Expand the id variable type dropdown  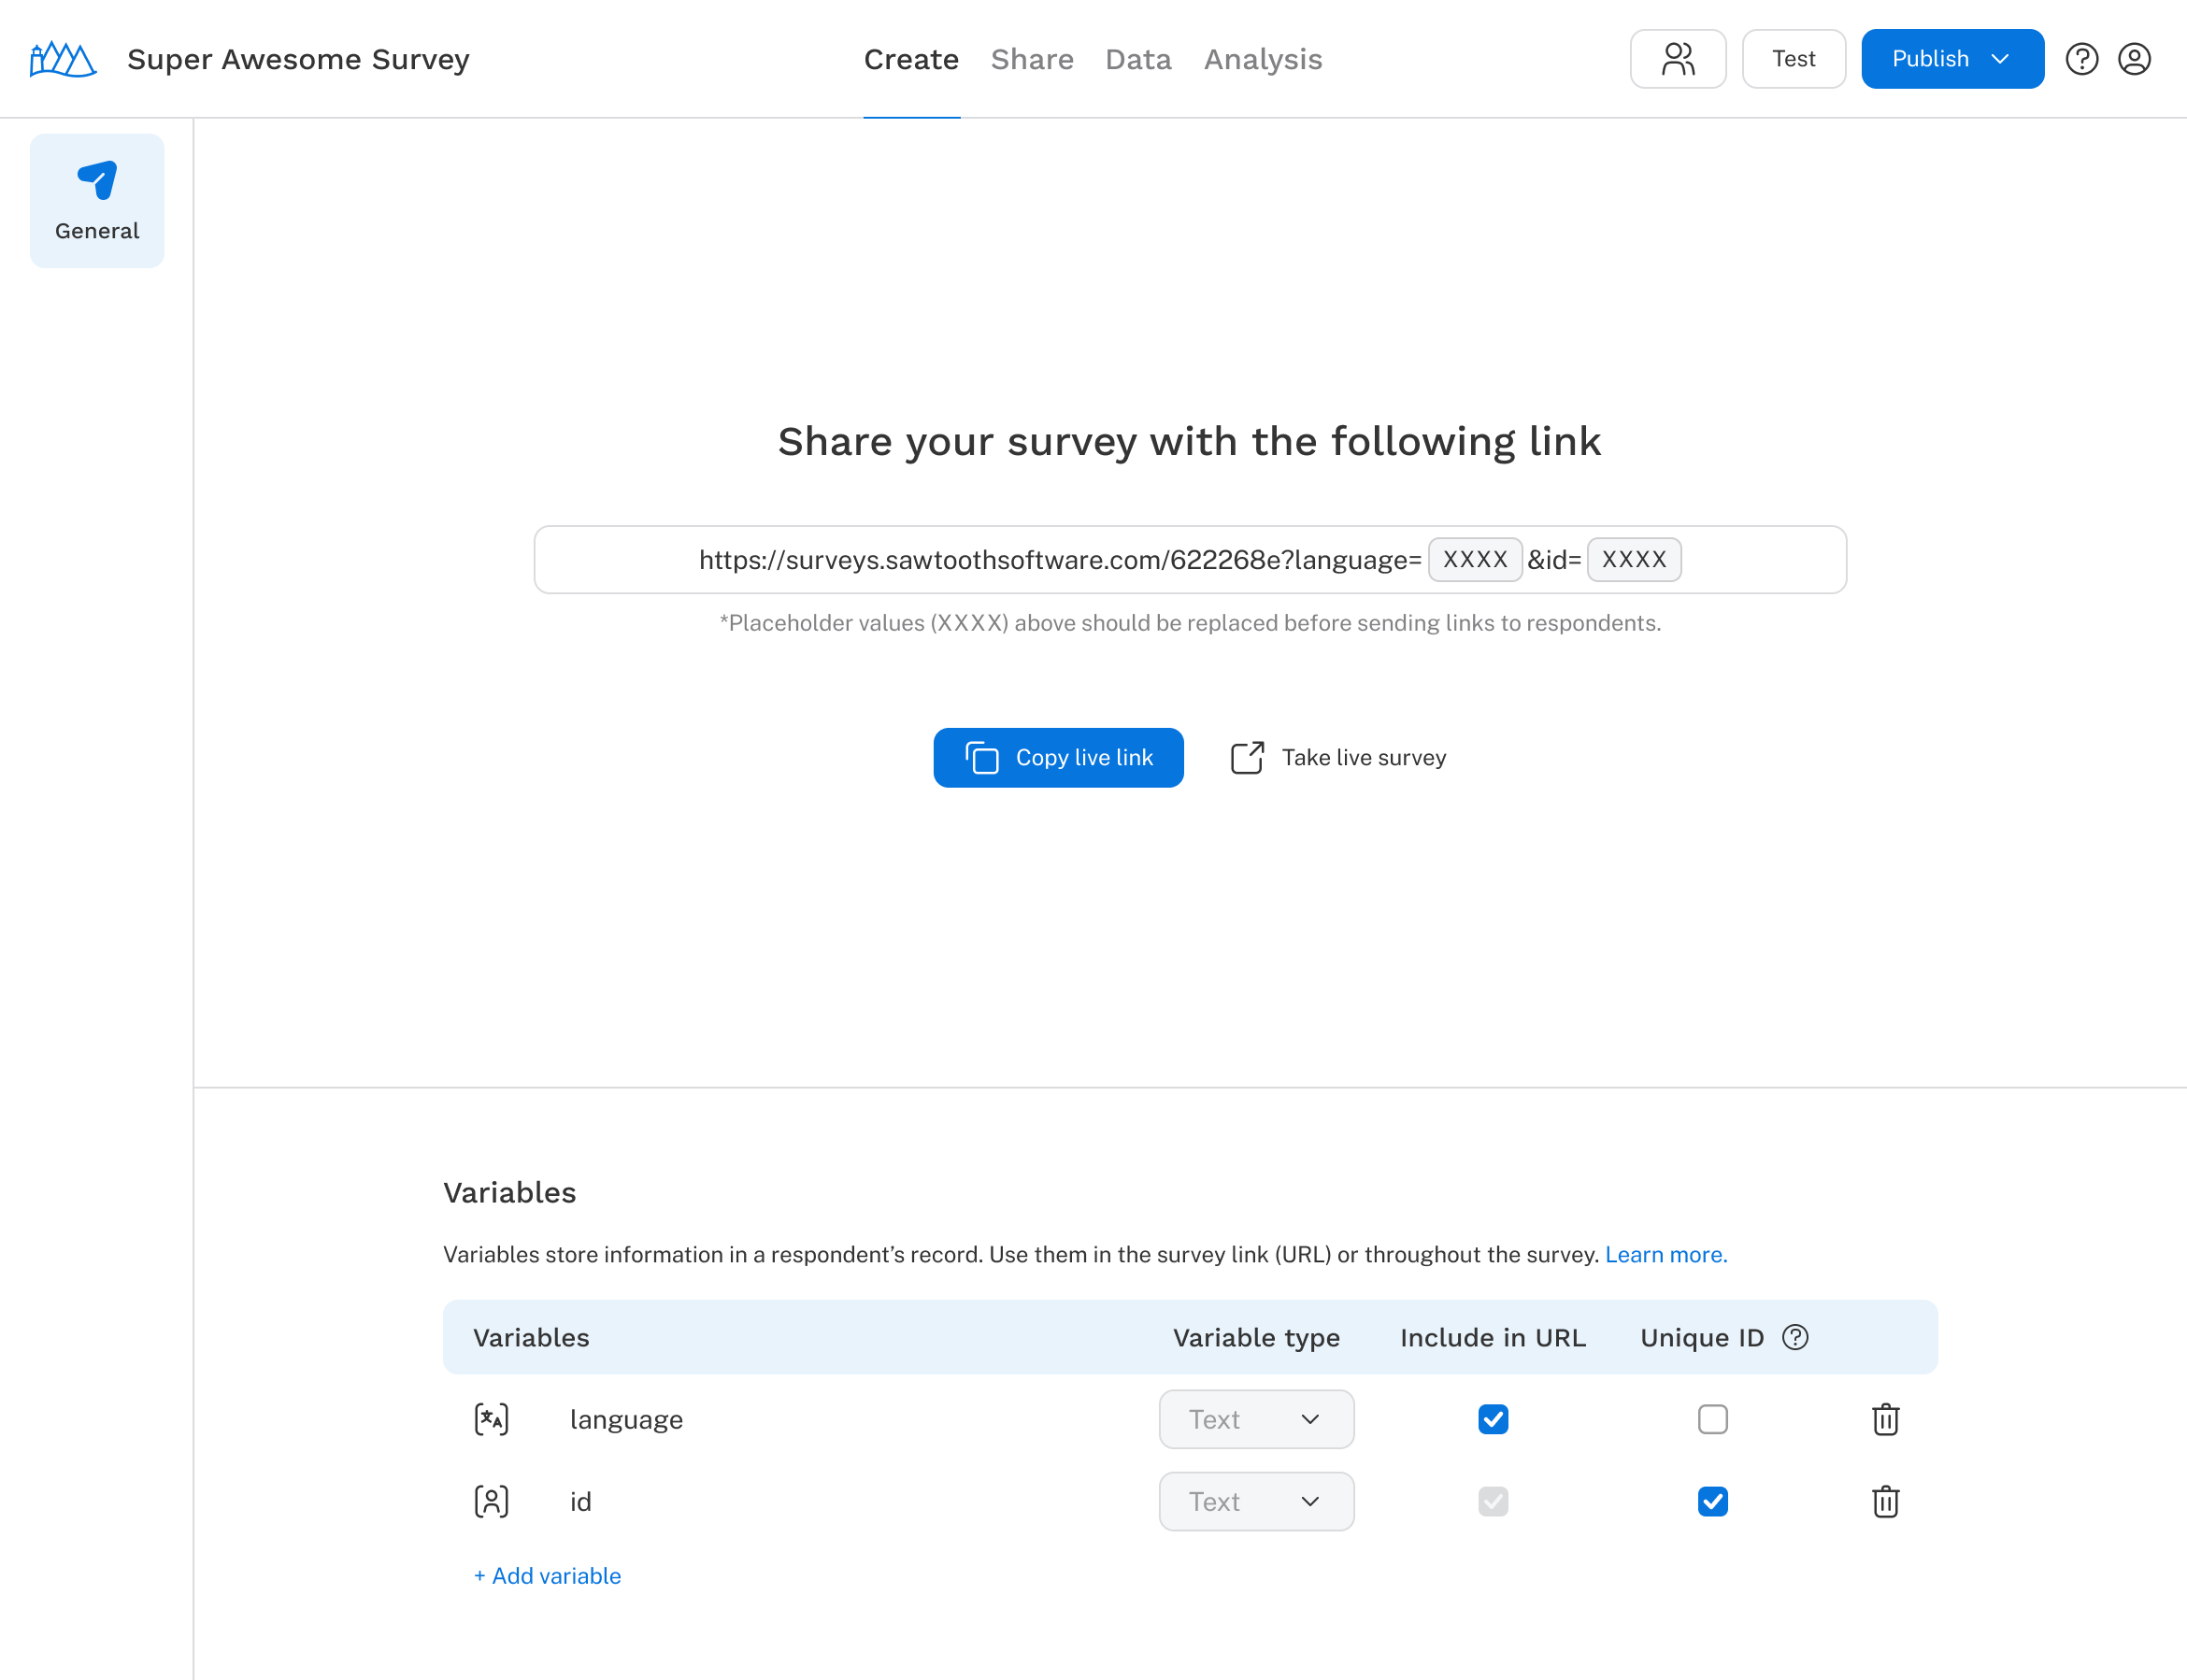click(x=1257, y=1502)
